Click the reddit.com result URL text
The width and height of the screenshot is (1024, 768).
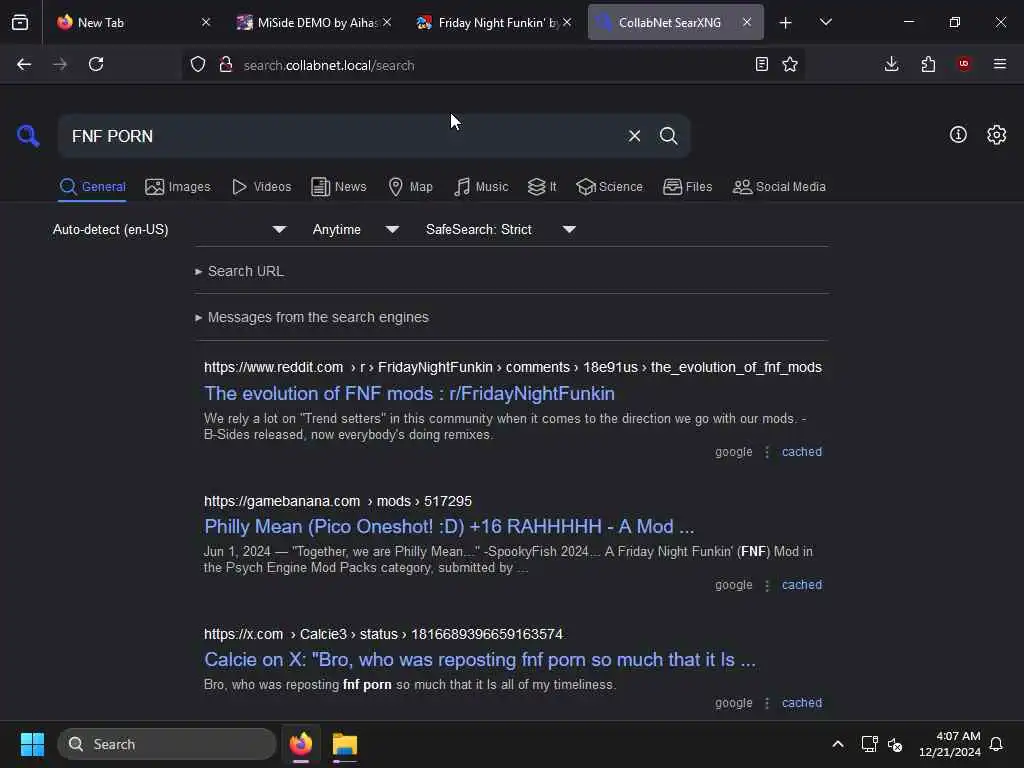point(513,368)
